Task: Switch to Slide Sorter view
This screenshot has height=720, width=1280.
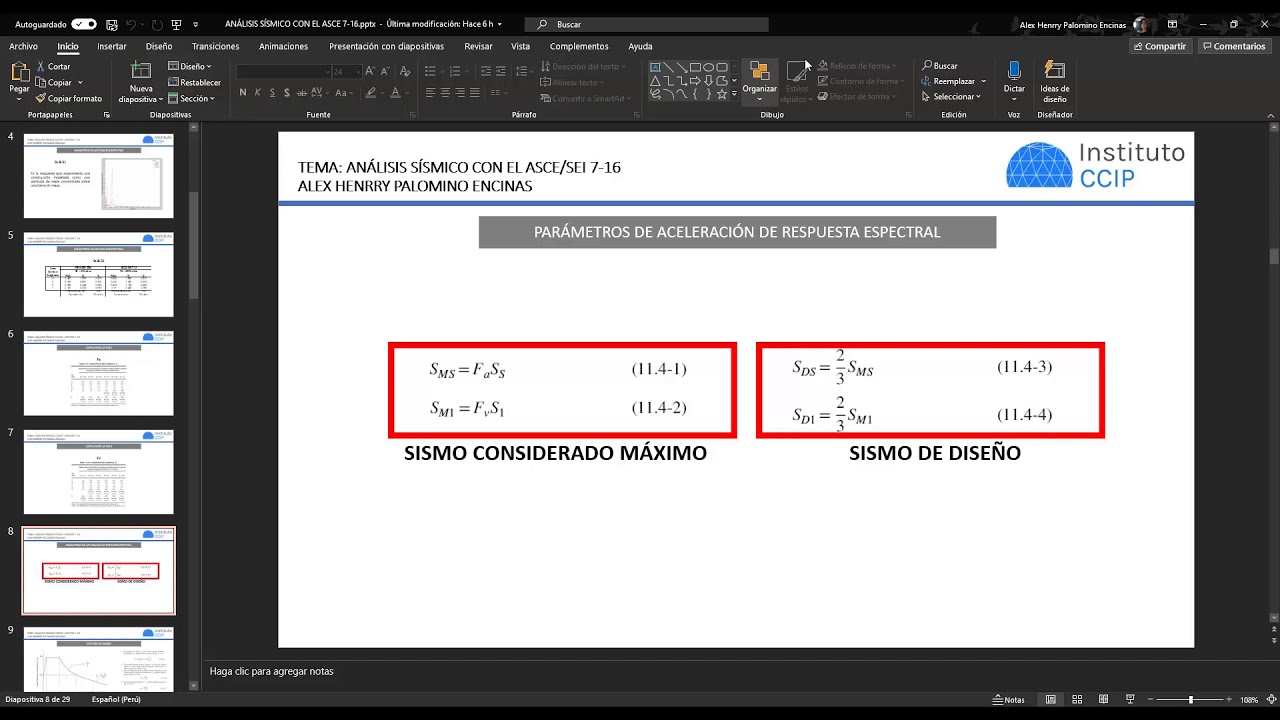Action: click(x=1076, y=699)
